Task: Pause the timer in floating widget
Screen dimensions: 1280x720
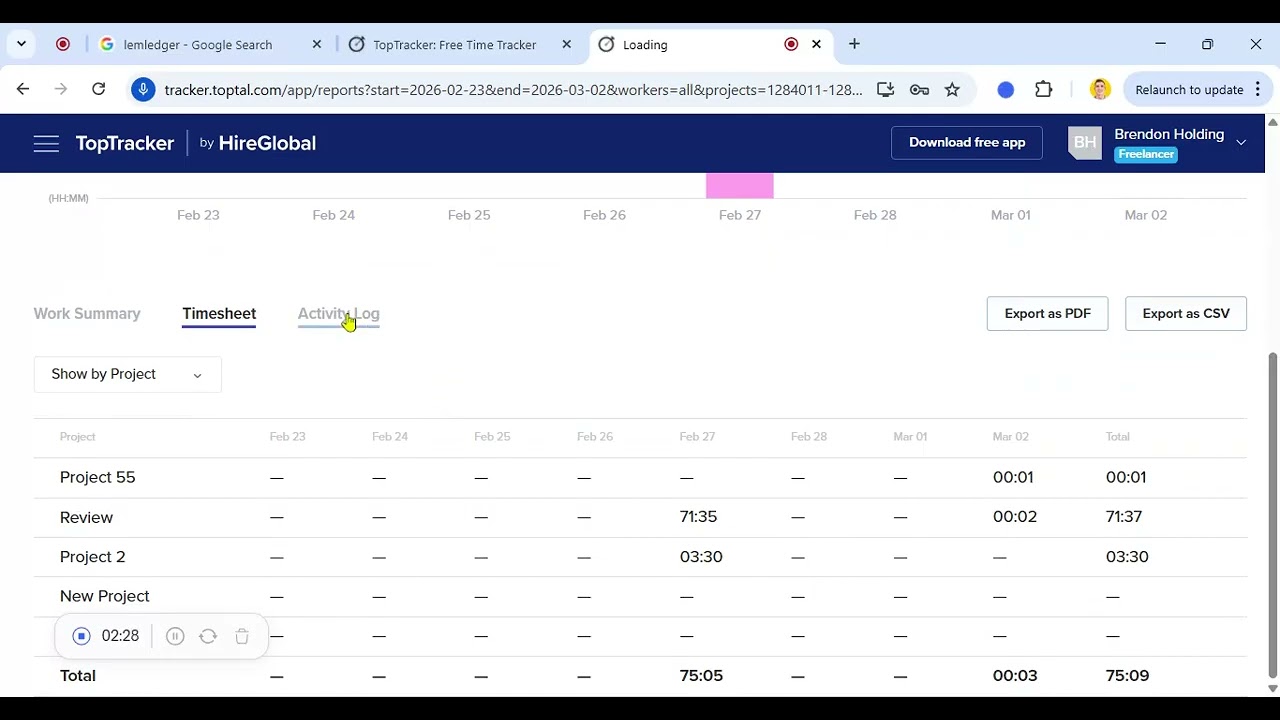Action: click(175, 636)
